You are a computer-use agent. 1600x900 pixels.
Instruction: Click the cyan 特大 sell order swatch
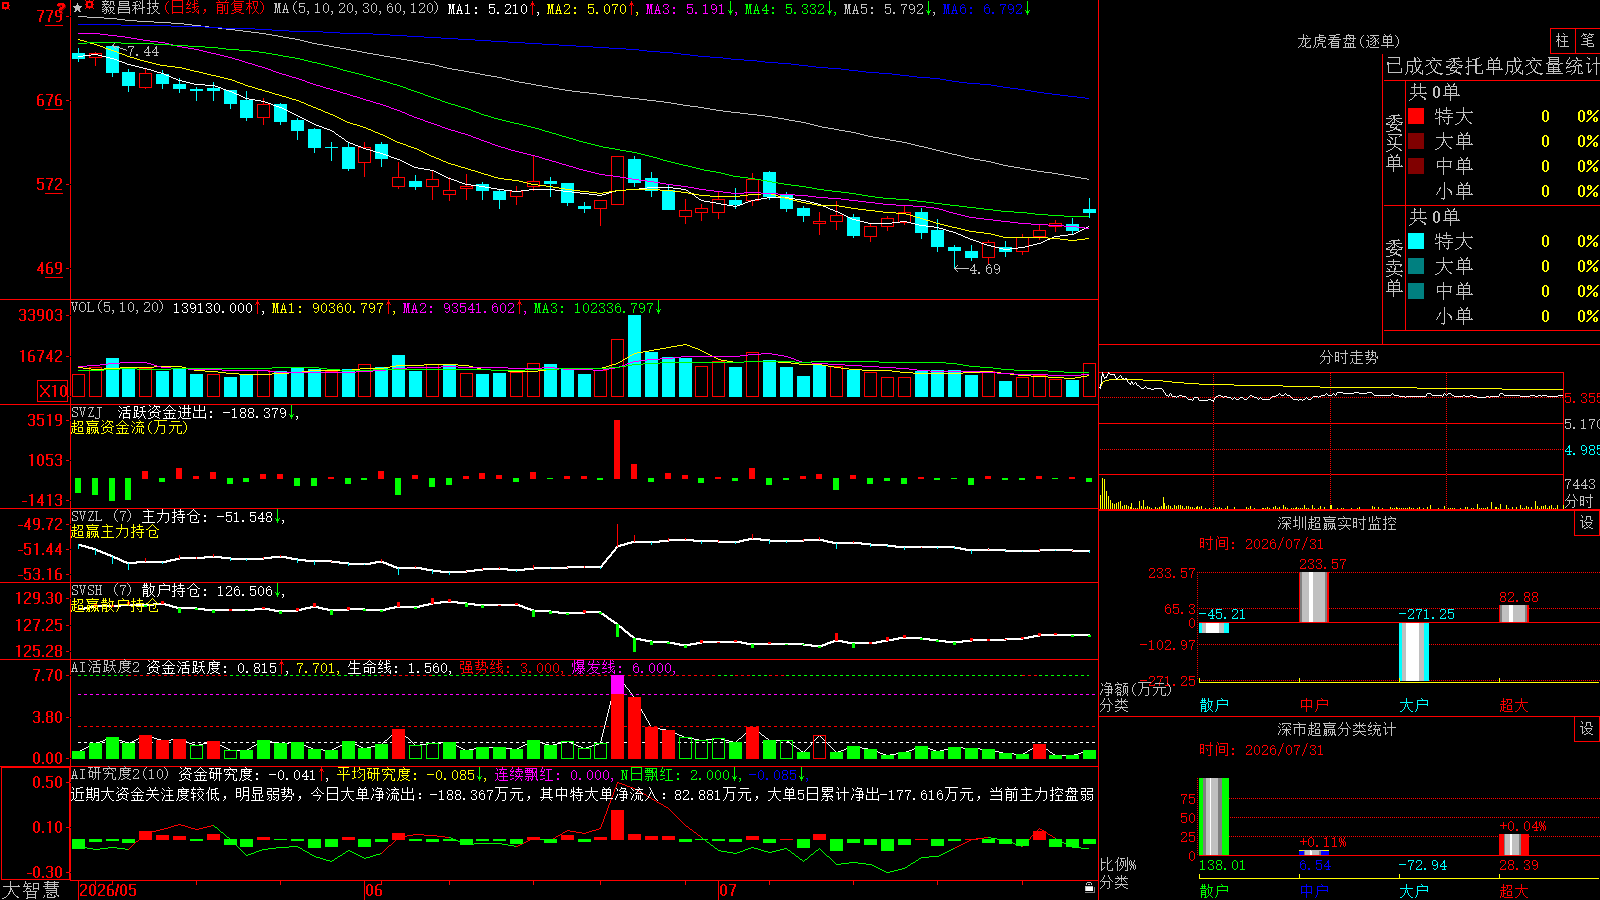[1416, 241]
